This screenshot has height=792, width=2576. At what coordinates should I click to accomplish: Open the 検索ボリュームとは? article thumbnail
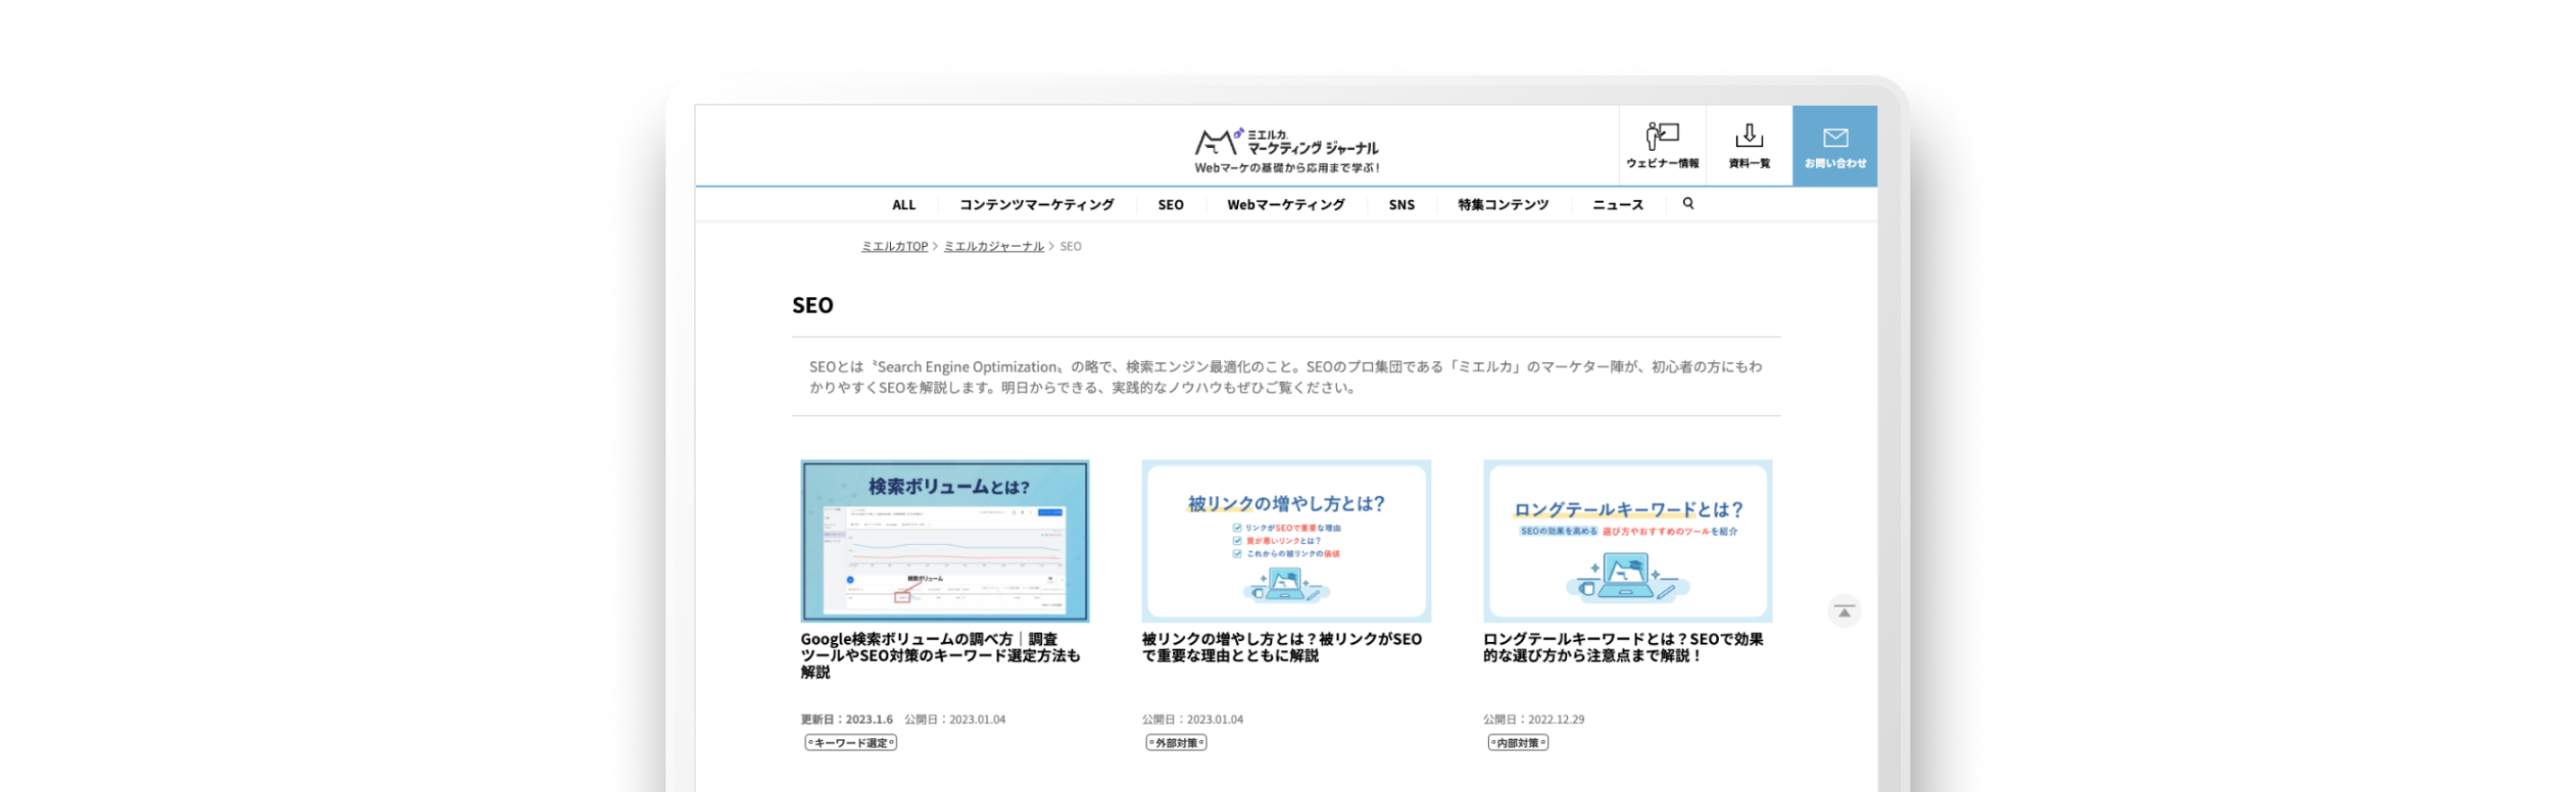point(944,541)
